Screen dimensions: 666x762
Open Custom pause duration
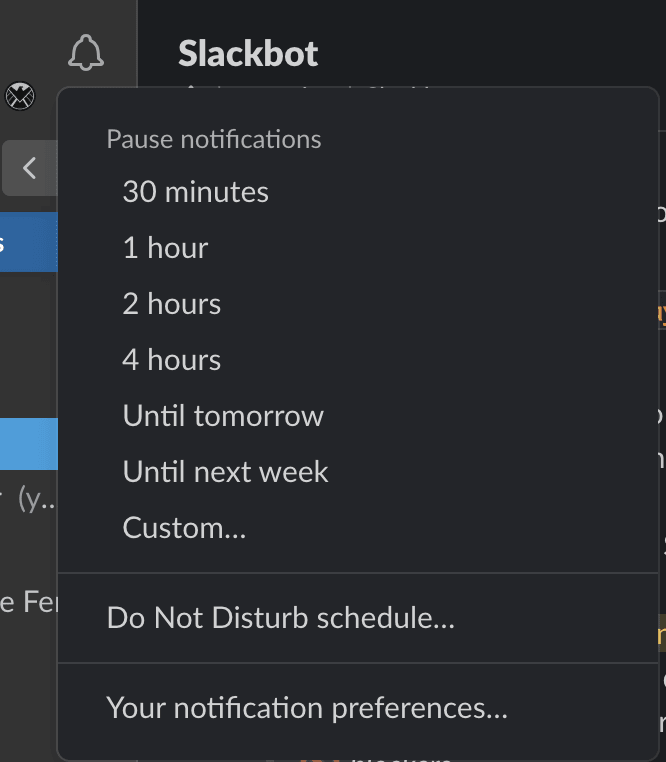pyautogui.click(x=358, y=528)
